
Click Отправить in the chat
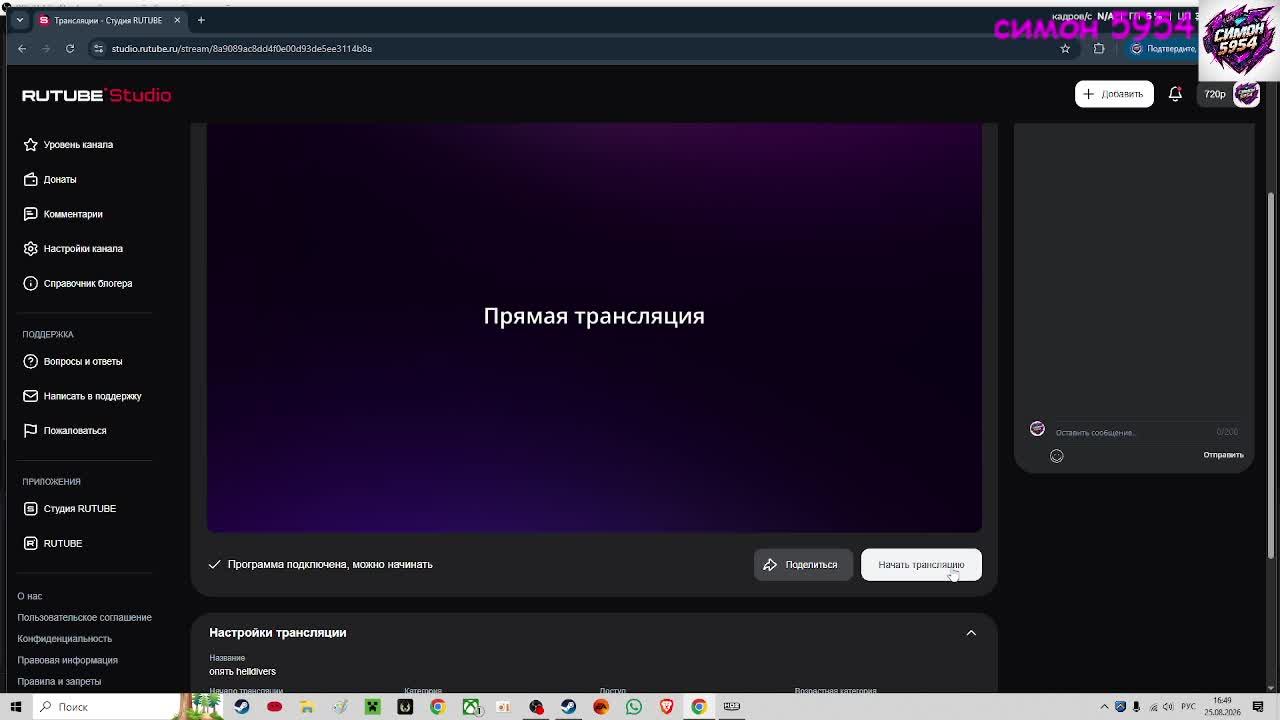[x=1223, y=455]
